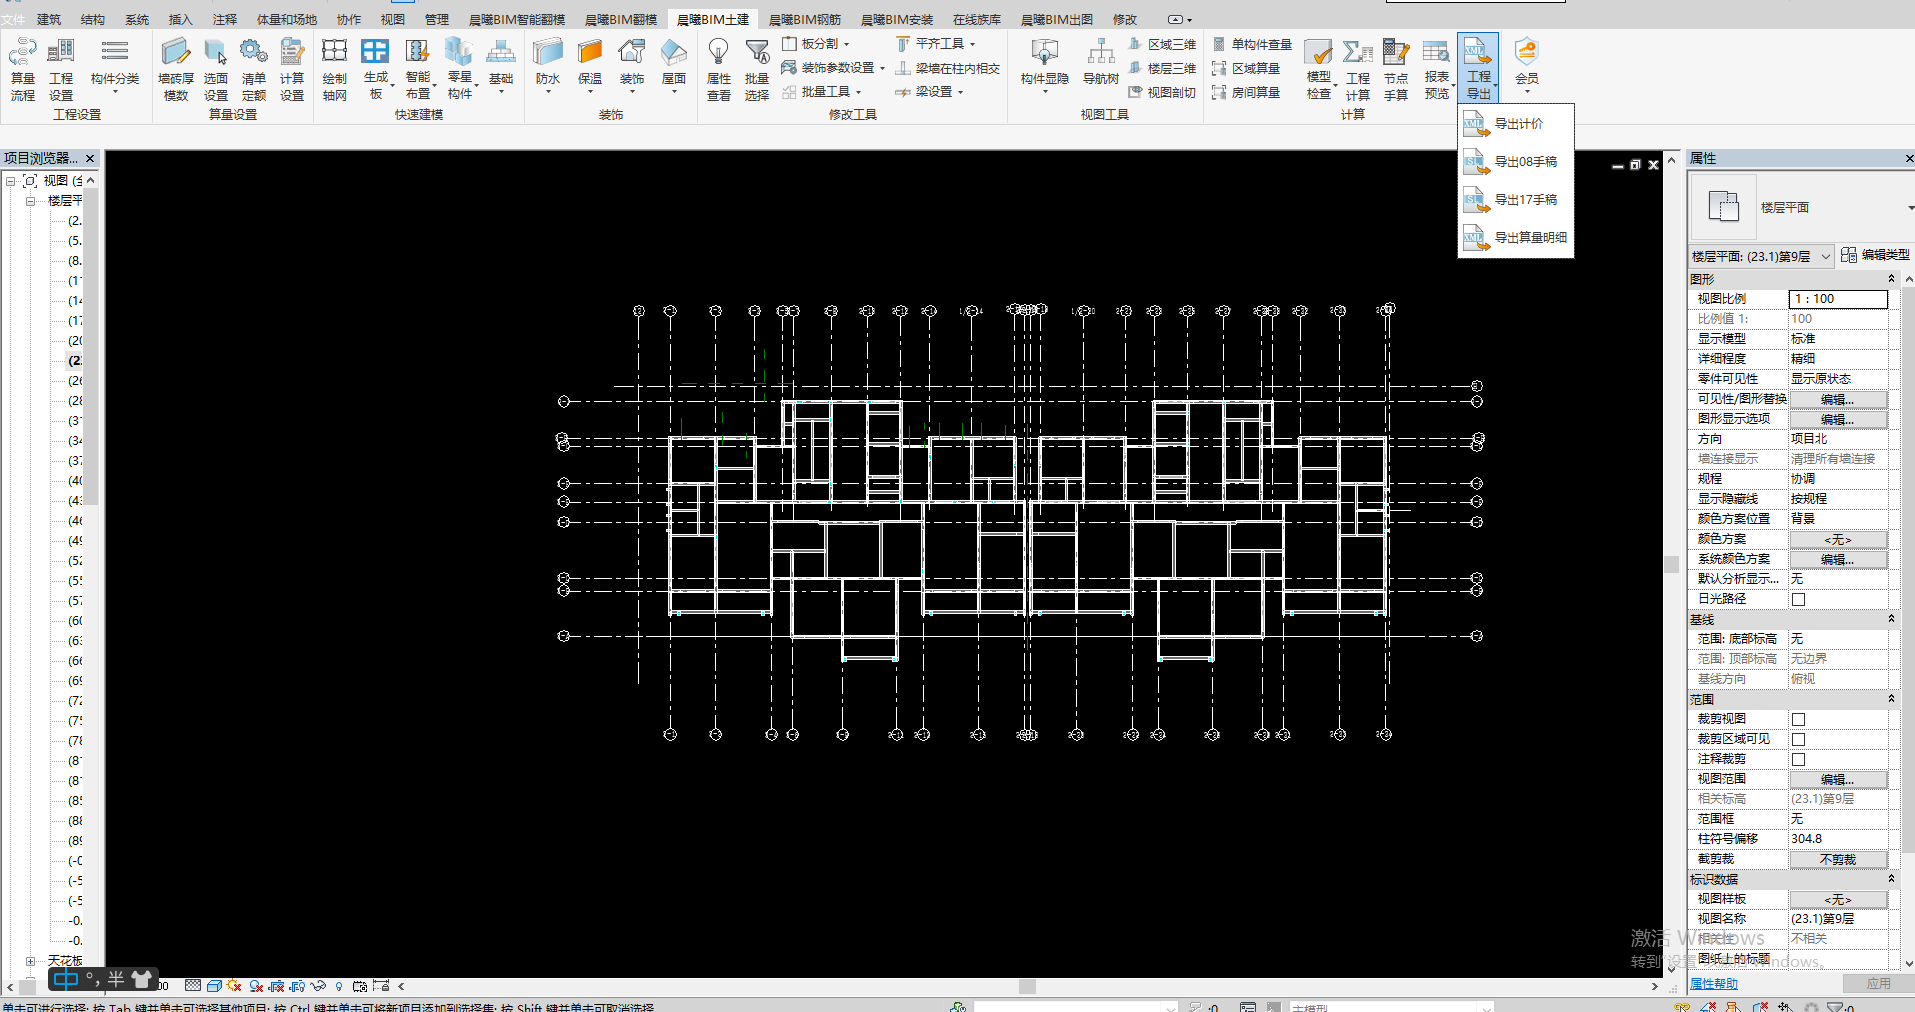1915x1012 pixels.
Task: Click the 保温 insulation icon
Action: tap(590, 65)
